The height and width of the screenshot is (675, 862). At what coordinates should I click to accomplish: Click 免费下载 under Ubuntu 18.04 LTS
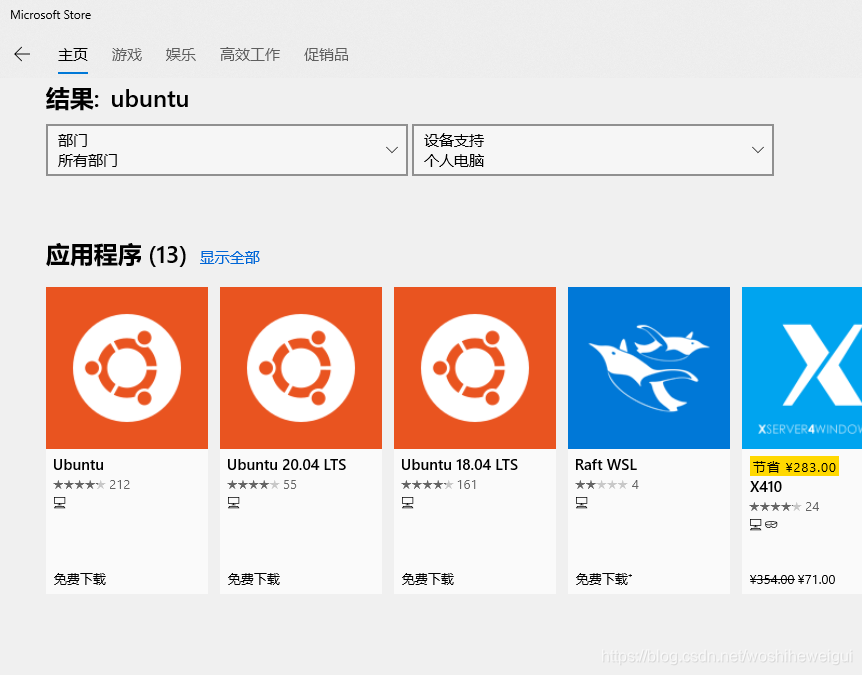(428, 579)
